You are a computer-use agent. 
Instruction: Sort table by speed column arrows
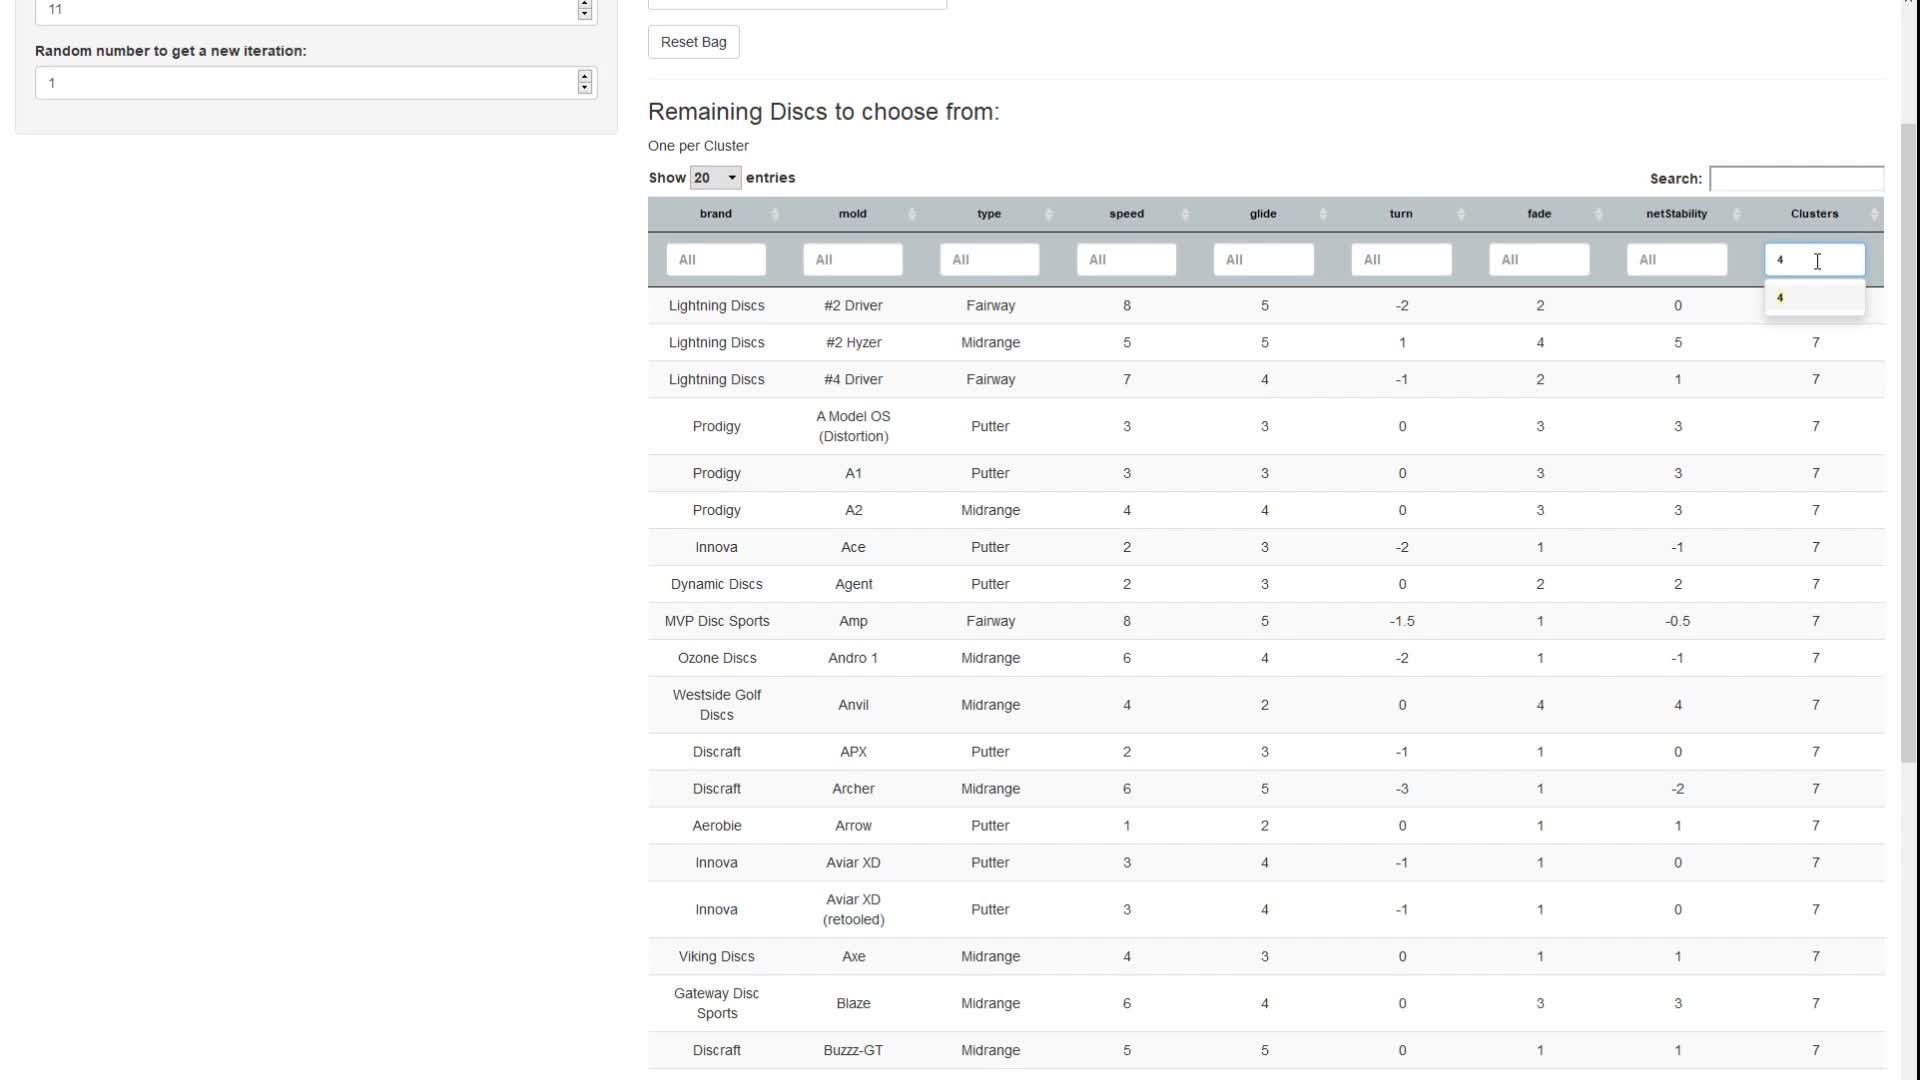tap(1185, 214)
